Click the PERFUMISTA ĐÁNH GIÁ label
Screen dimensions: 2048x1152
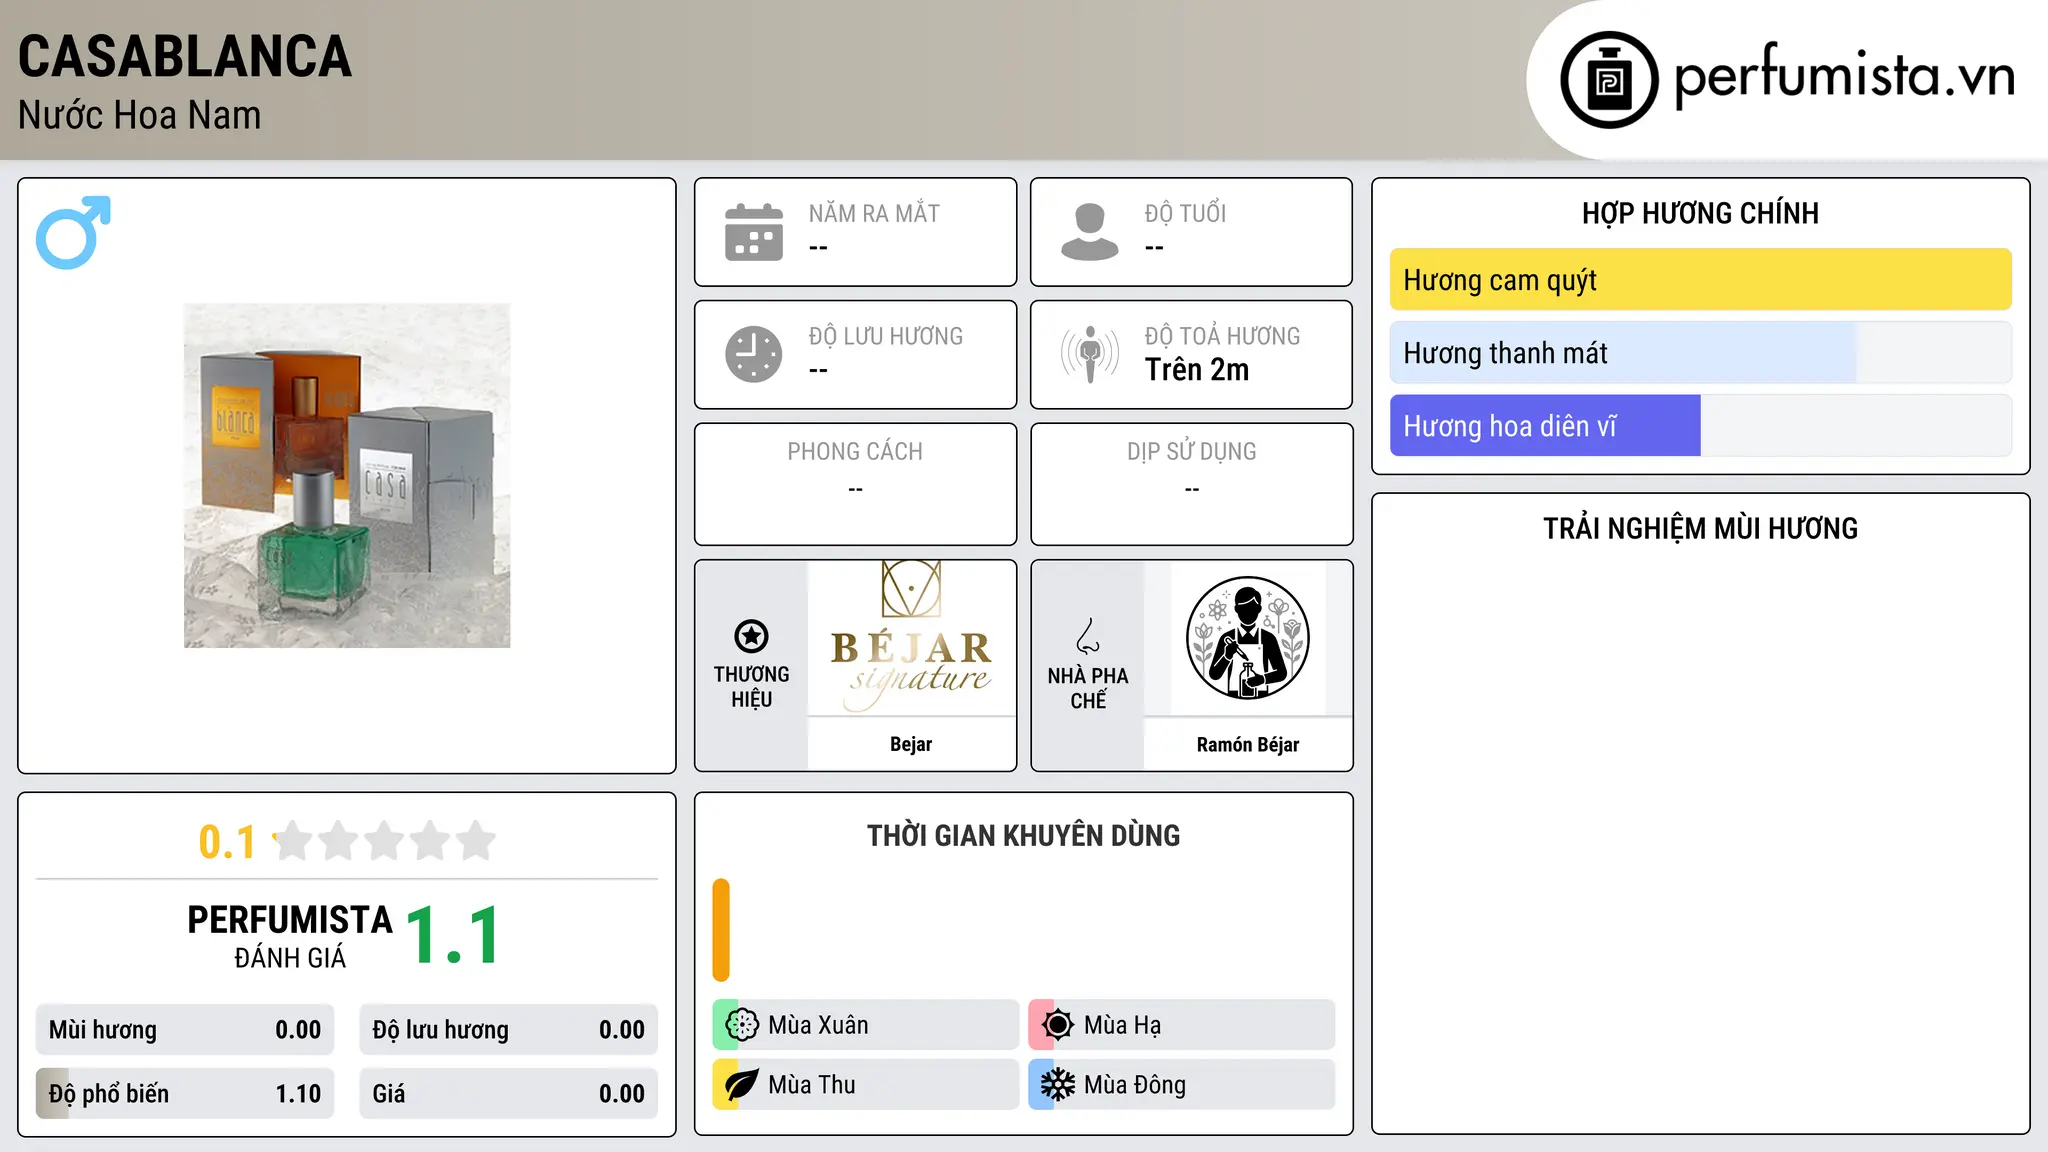(290, 937)
